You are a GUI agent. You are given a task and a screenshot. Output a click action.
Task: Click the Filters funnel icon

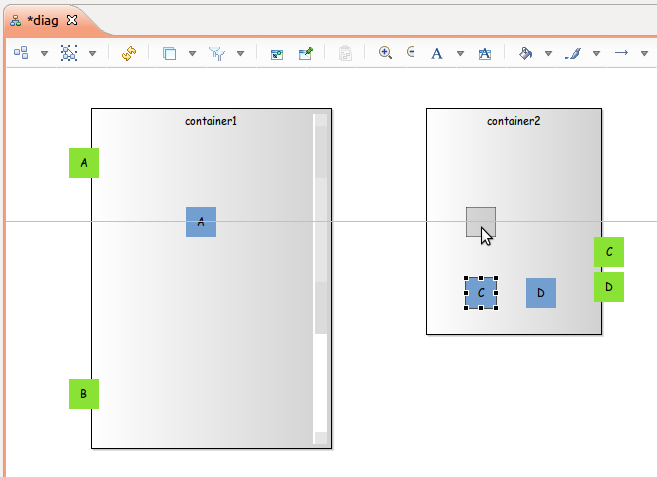pyautogui.click(x=217, y=53)
